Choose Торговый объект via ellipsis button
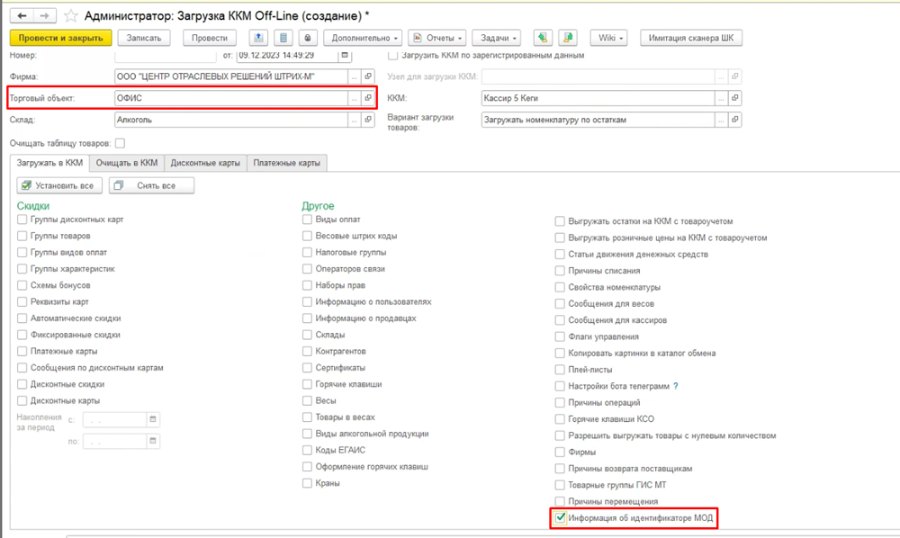900x538 pixels. click(355, 98)
